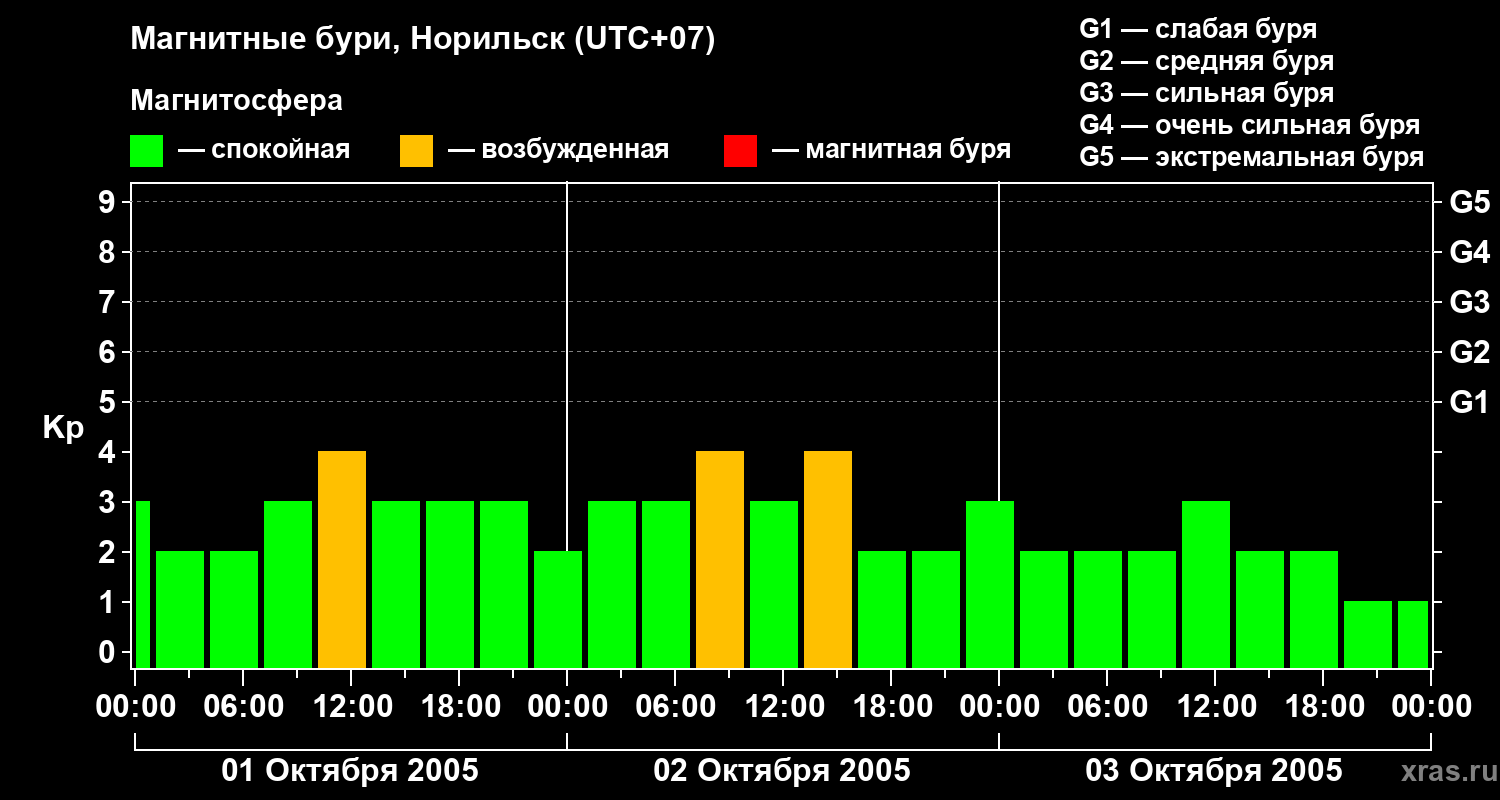Click the 'G1 — слабая буря' description
Viewport: 1500px width, 800px height.
[x=1198, y=29]
